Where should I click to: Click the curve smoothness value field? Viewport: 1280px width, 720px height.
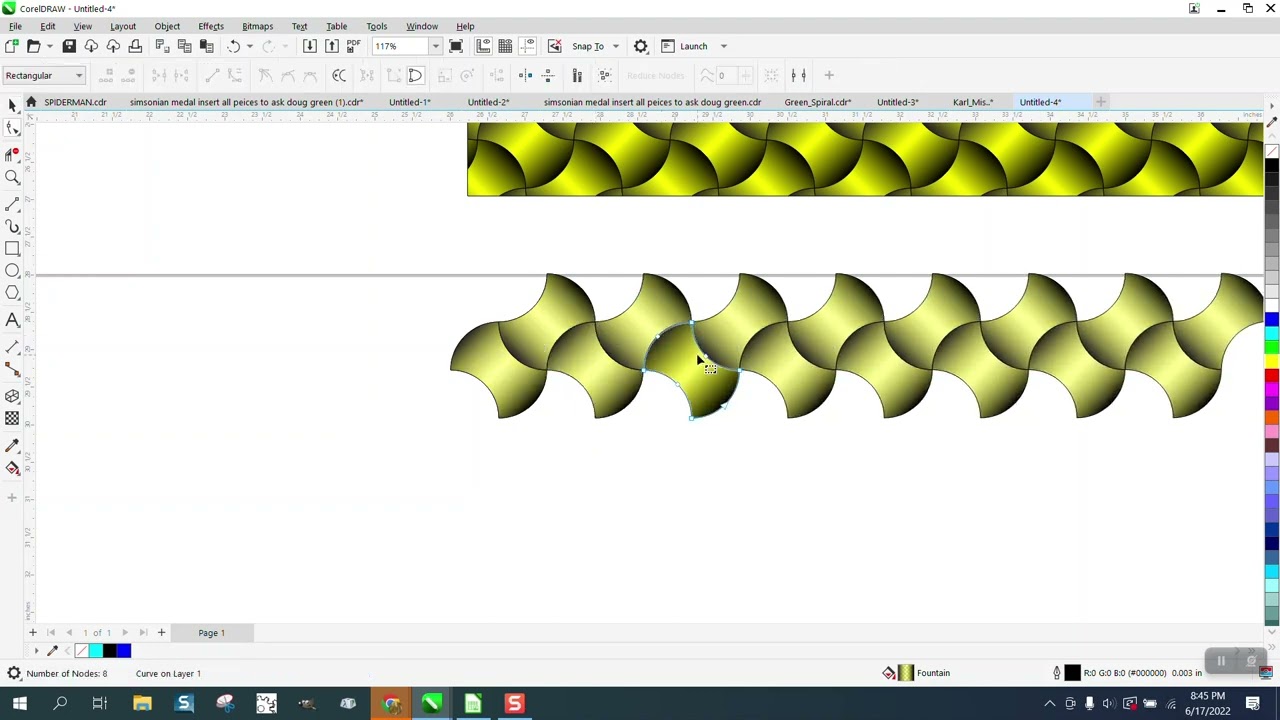[727, 75]
